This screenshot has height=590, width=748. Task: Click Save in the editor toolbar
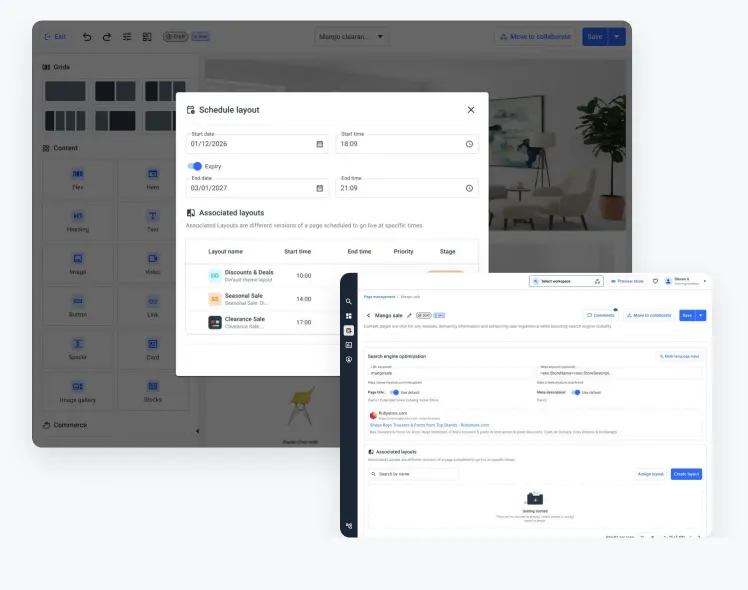coord(595,37)
